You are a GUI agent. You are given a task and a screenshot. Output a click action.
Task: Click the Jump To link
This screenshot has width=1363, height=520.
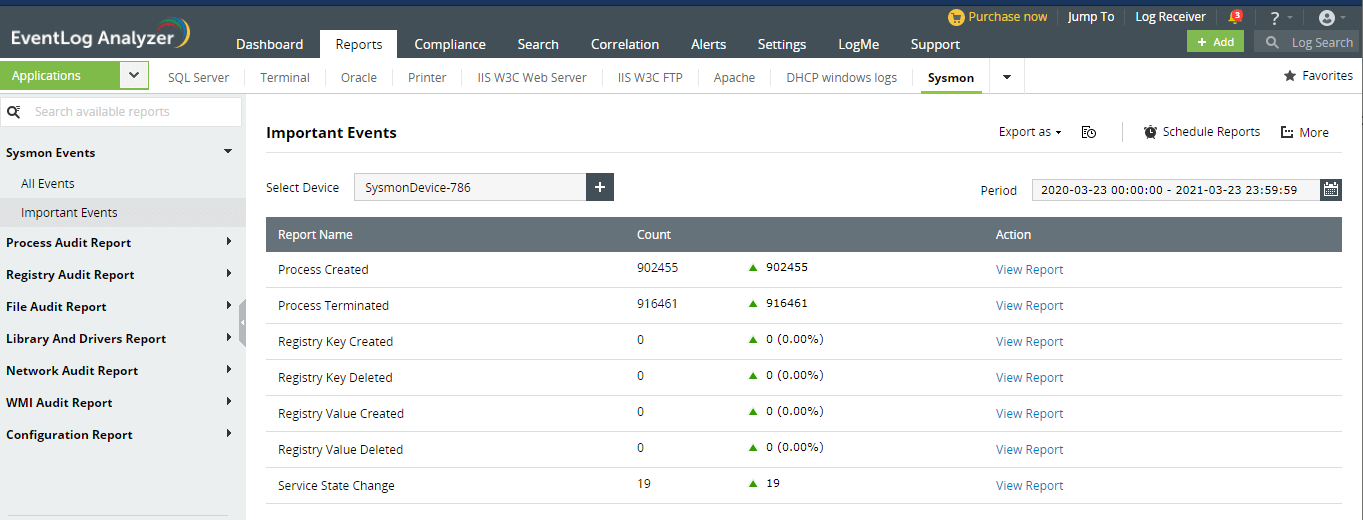coord(1091,17)
